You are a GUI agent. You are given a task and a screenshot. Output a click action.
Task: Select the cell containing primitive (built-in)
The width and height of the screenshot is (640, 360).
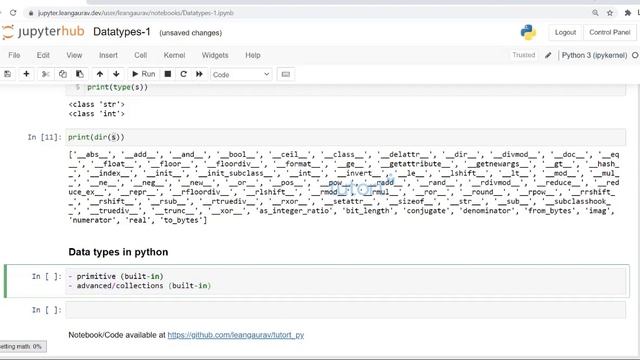pyautogui.click(x=345, y=281)
